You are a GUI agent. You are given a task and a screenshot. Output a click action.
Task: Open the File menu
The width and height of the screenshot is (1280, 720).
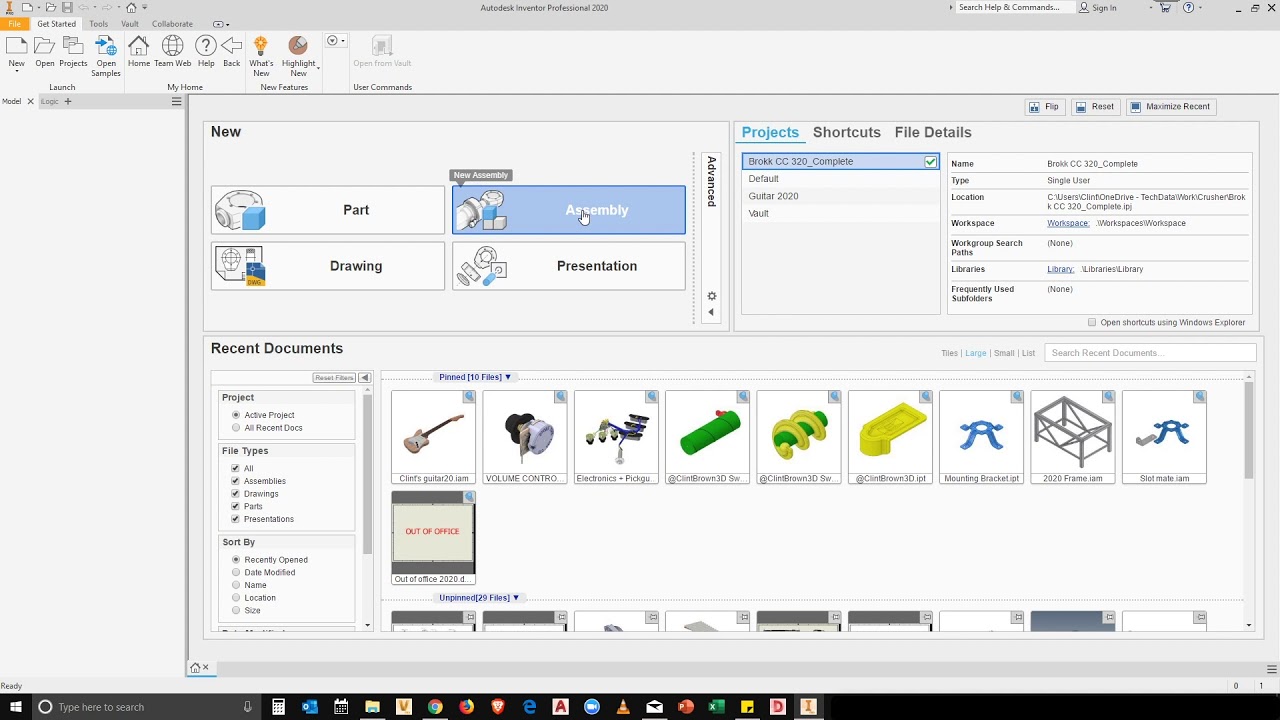[14, 24]
